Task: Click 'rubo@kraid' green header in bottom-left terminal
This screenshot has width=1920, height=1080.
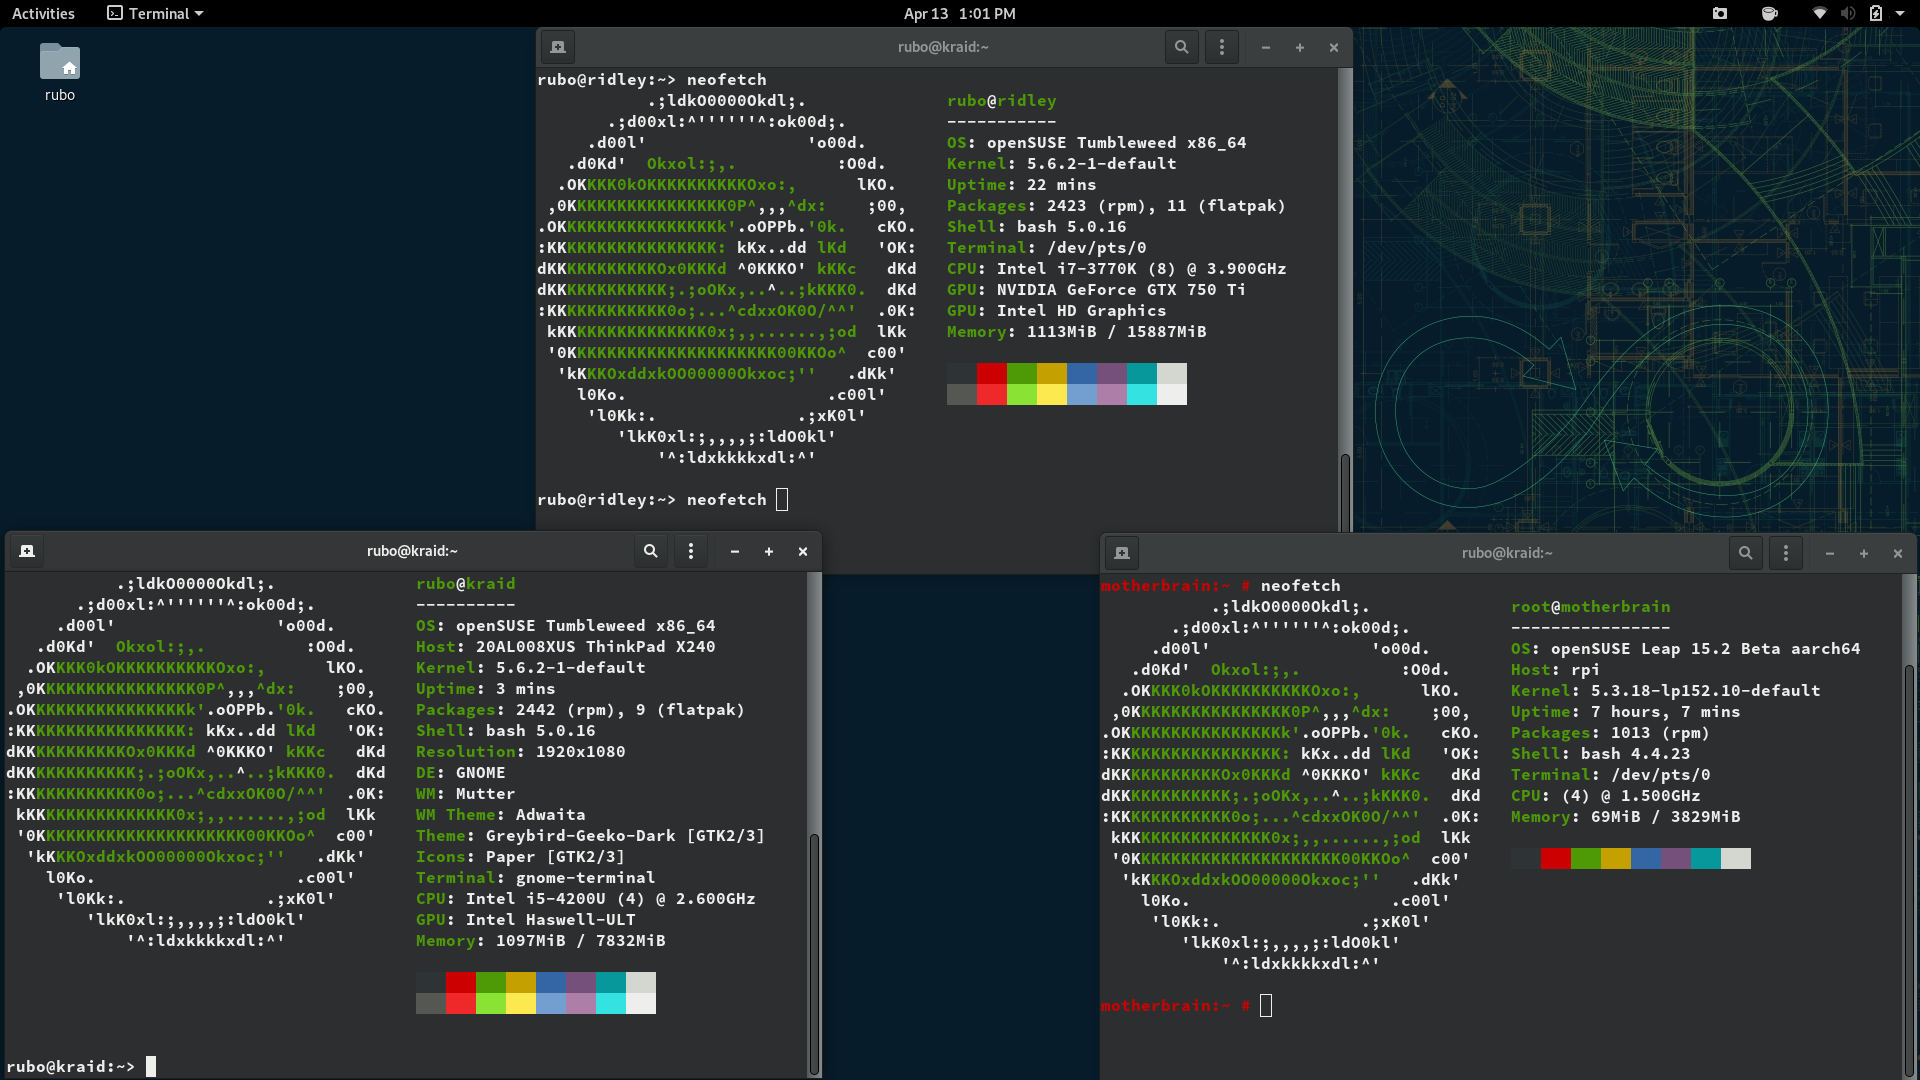Action: coord(465,583)
